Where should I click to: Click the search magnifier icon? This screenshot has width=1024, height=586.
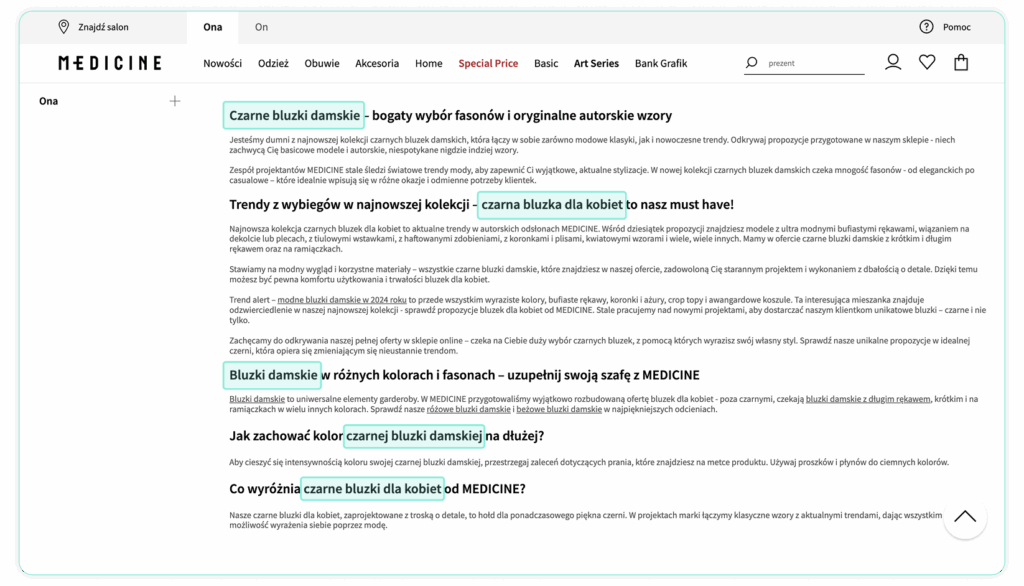[x=752, y=63]
